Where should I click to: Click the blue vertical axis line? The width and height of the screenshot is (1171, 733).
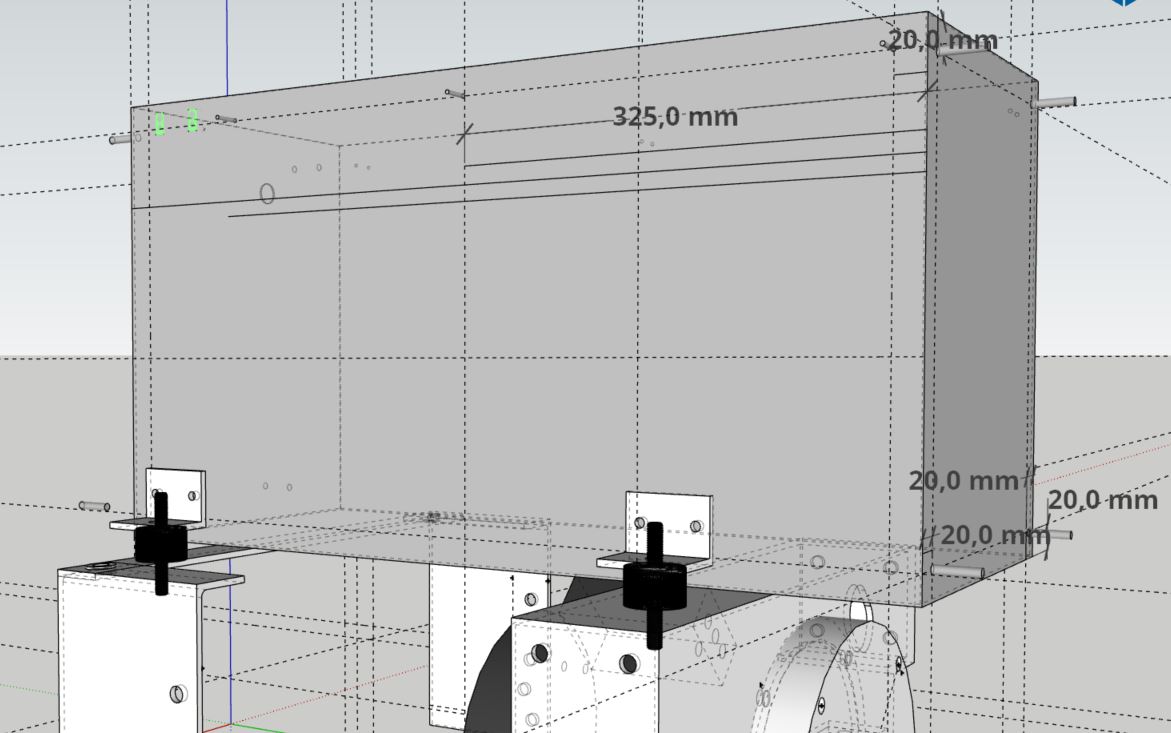point(228,50)
